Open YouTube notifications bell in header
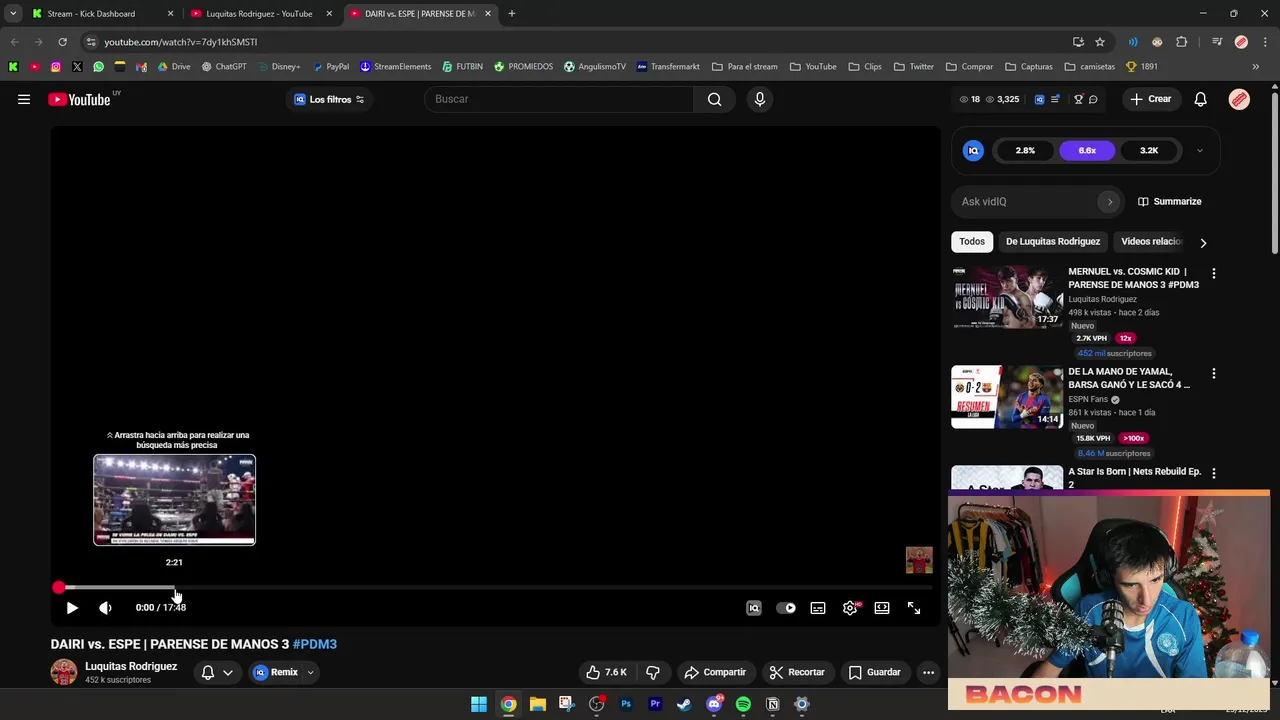 pyautogui.click(x=1201, y=99)
